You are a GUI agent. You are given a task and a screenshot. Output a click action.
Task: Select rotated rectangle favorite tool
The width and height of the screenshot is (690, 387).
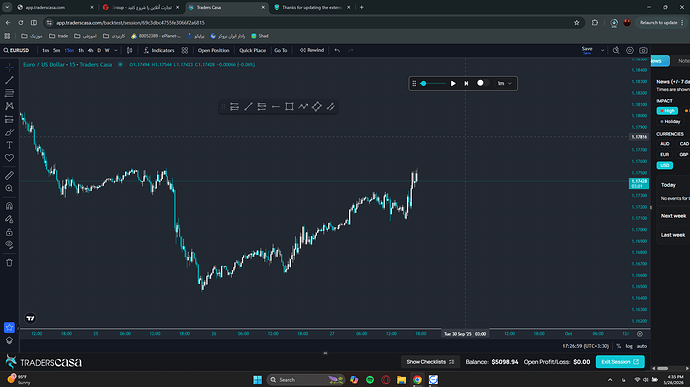[317, 107]
